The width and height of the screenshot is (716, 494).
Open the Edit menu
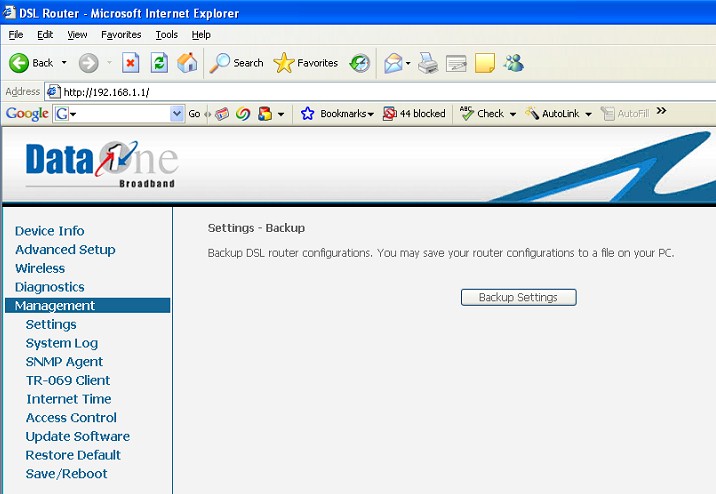(x=45, y=35)
